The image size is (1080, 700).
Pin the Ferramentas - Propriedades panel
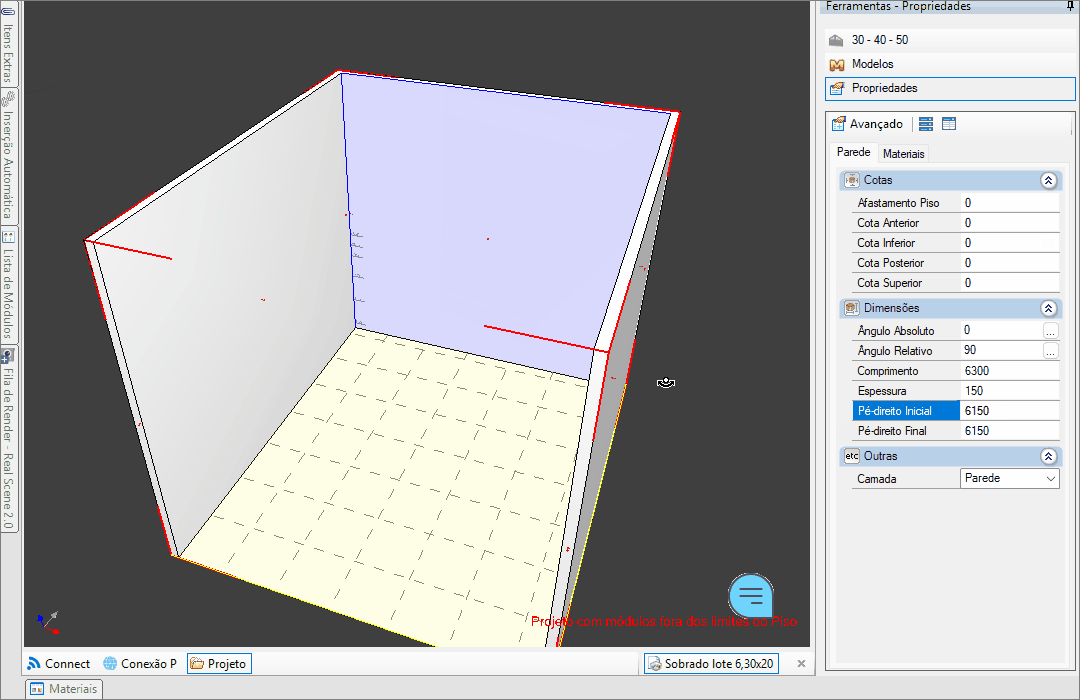(1070, 6)
